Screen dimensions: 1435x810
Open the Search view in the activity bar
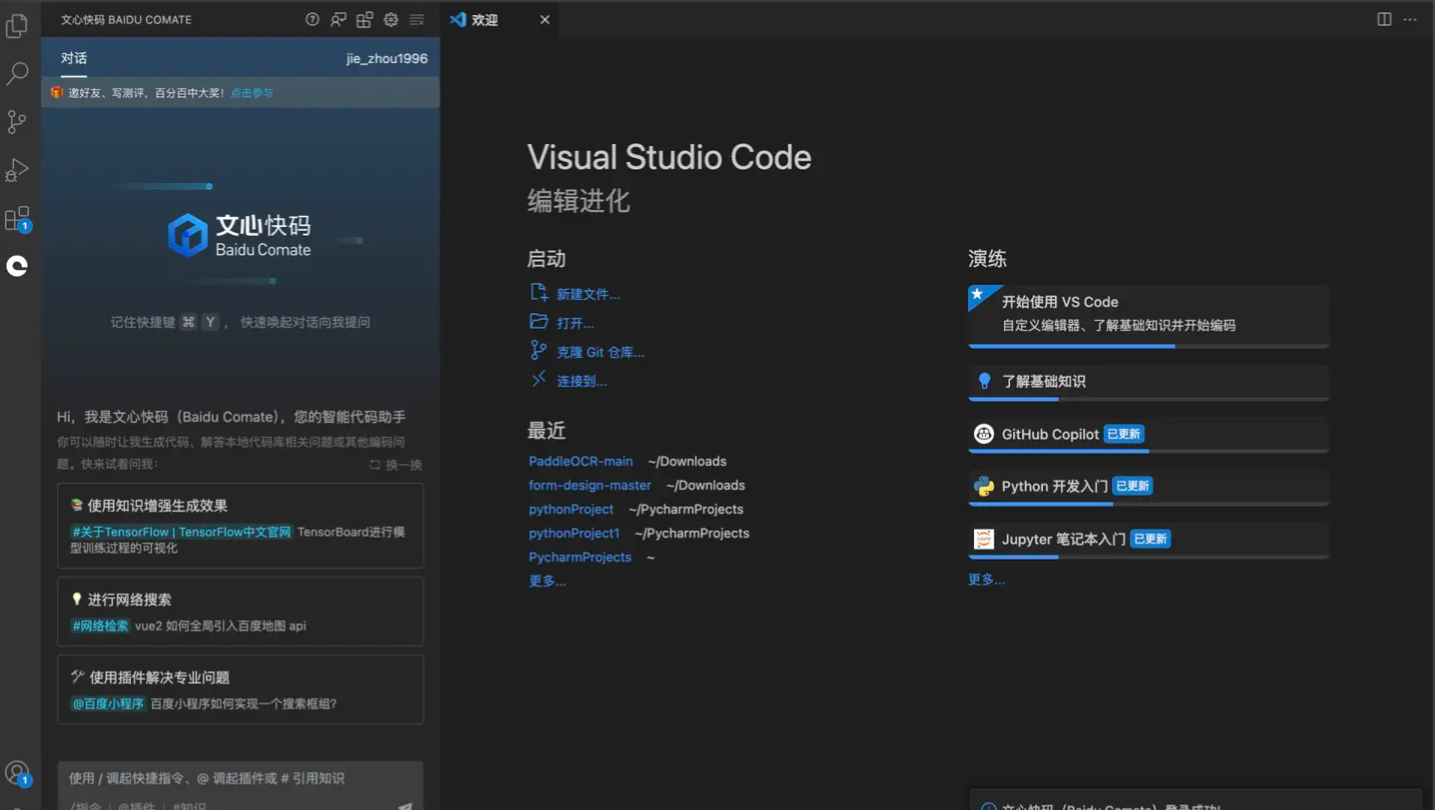17,73
